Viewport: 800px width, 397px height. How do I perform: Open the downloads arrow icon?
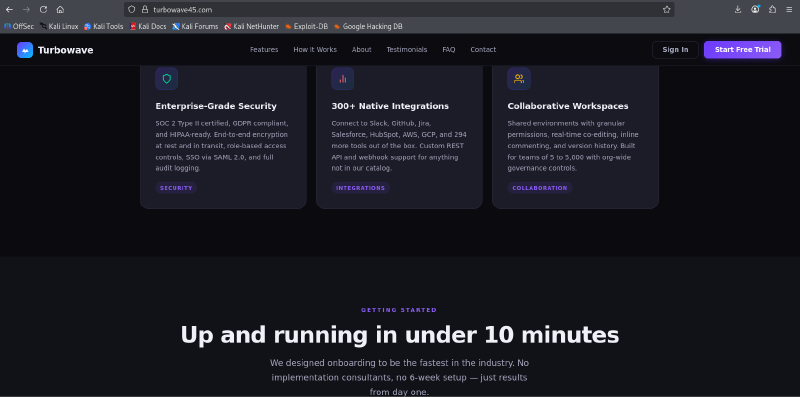coord(738,9)
